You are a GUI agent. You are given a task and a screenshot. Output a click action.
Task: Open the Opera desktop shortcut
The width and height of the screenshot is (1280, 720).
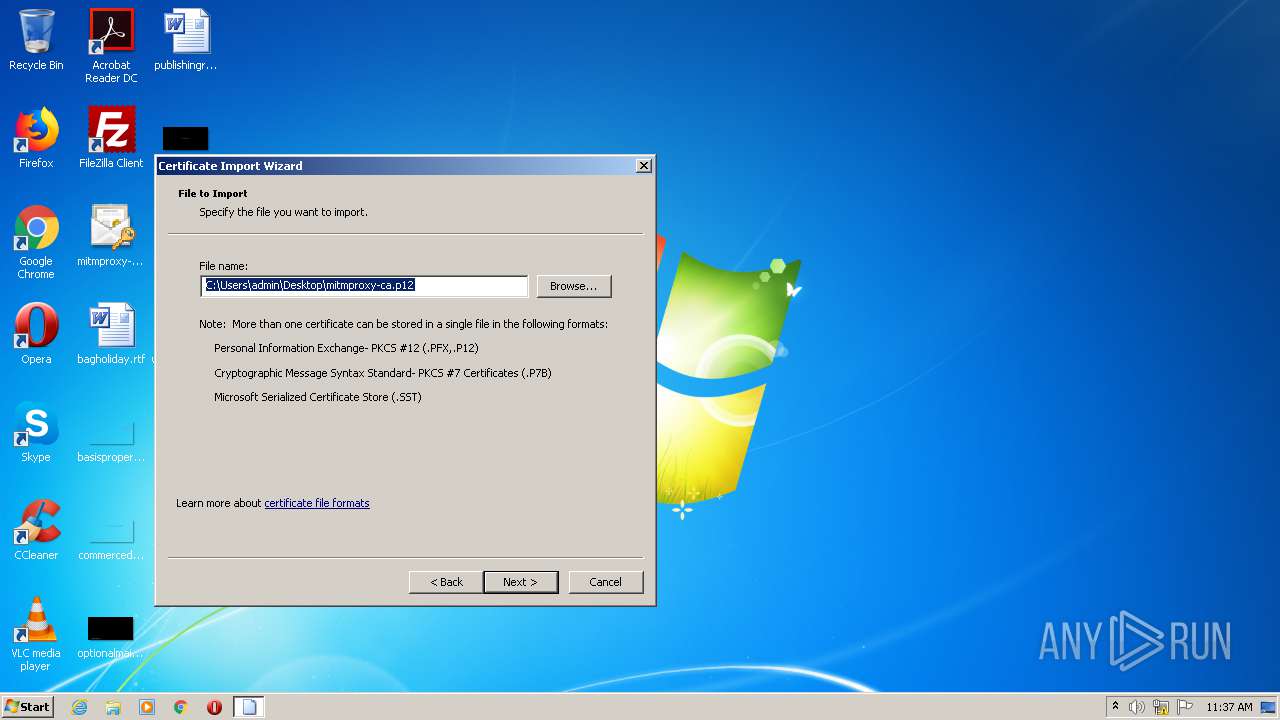pyautogui.click(x=36, y=334)
